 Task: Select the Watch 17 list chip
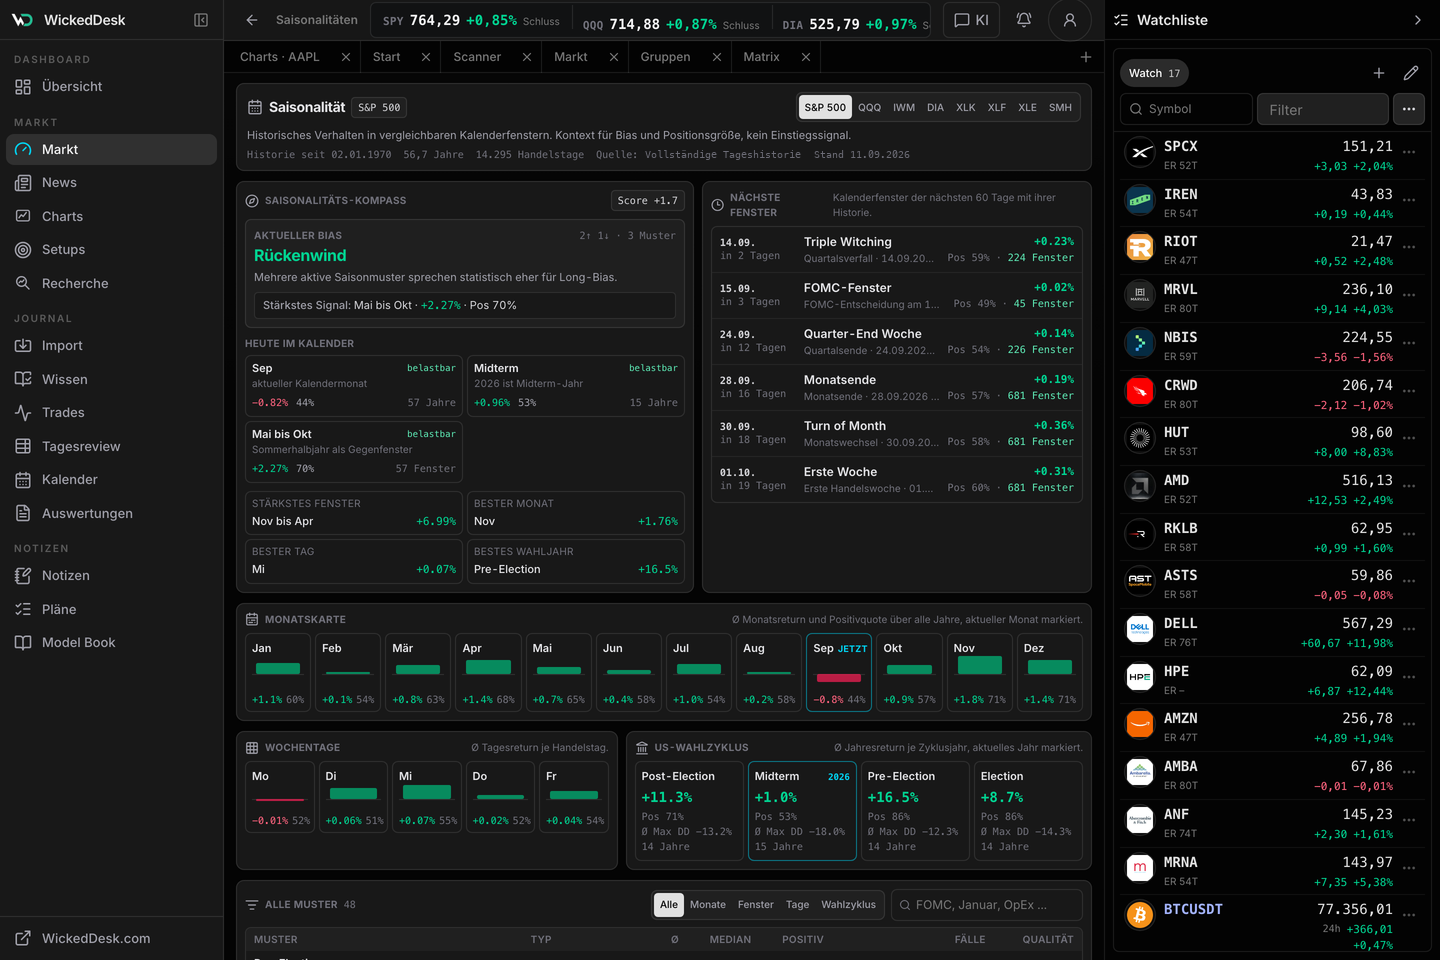click(1155, 73)
